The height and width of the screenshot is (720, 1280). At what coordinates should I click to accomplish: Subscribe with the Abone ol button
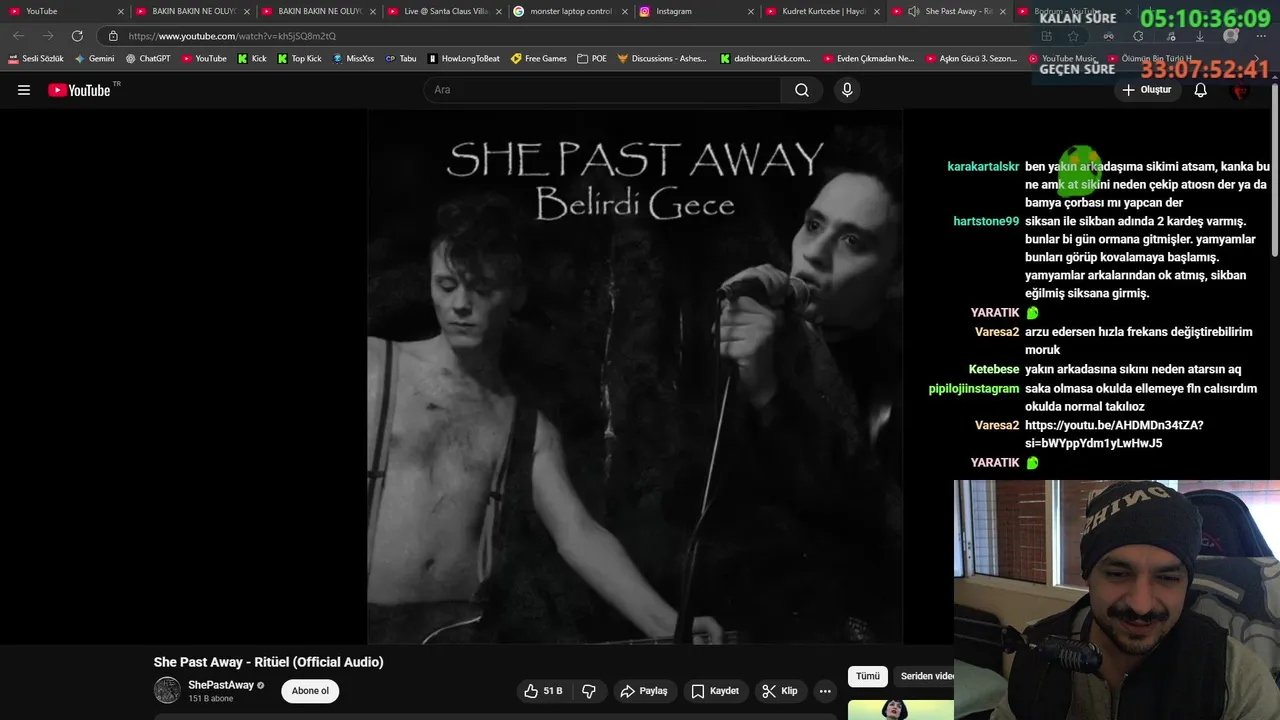[310, 691]
